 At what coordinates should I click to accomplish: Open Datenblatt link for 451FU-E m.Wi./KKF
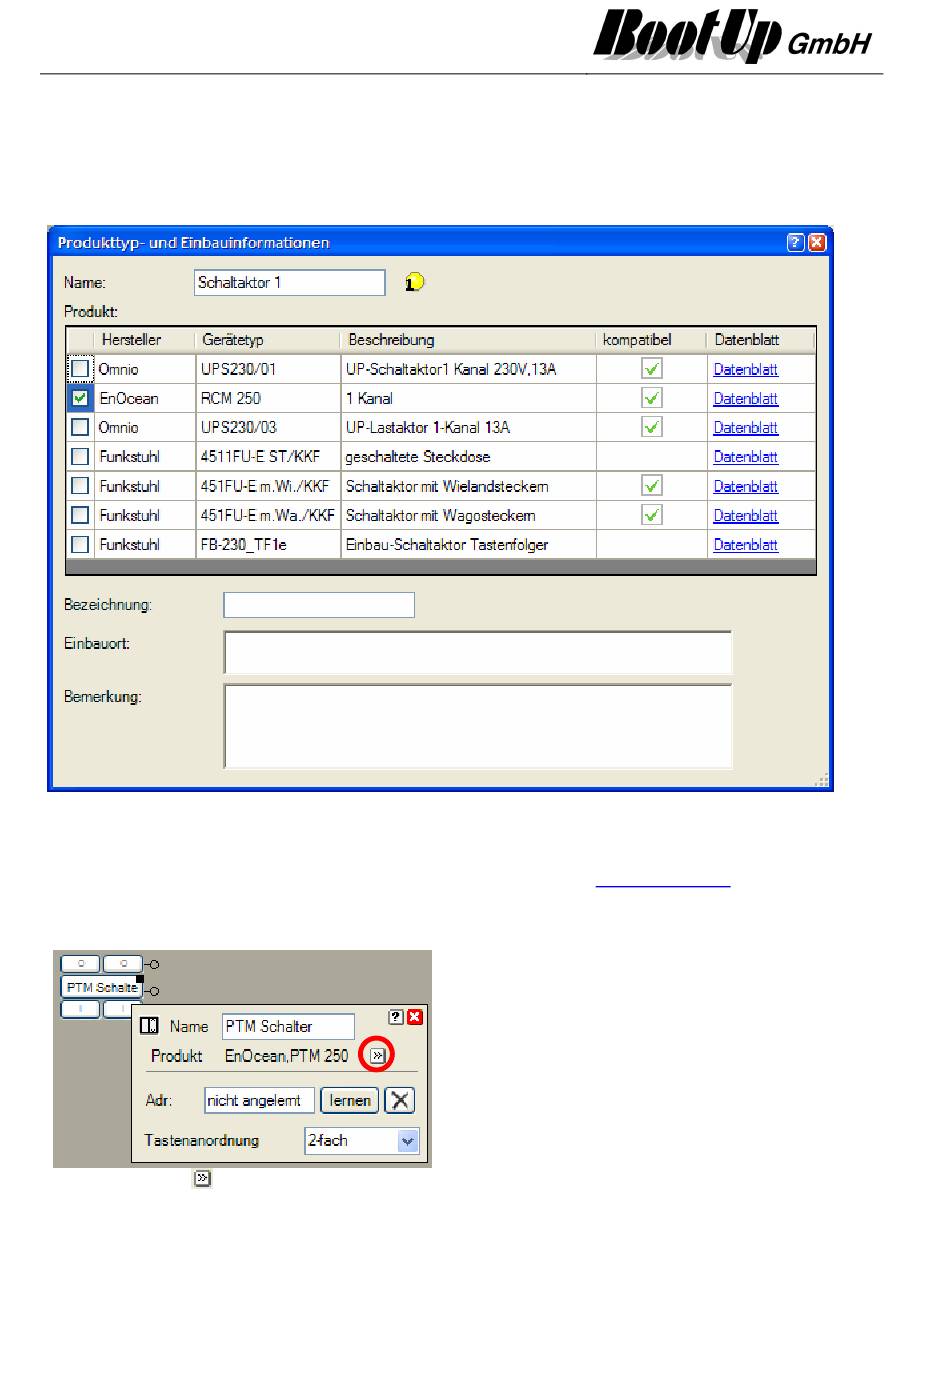(x=746, y=487)
